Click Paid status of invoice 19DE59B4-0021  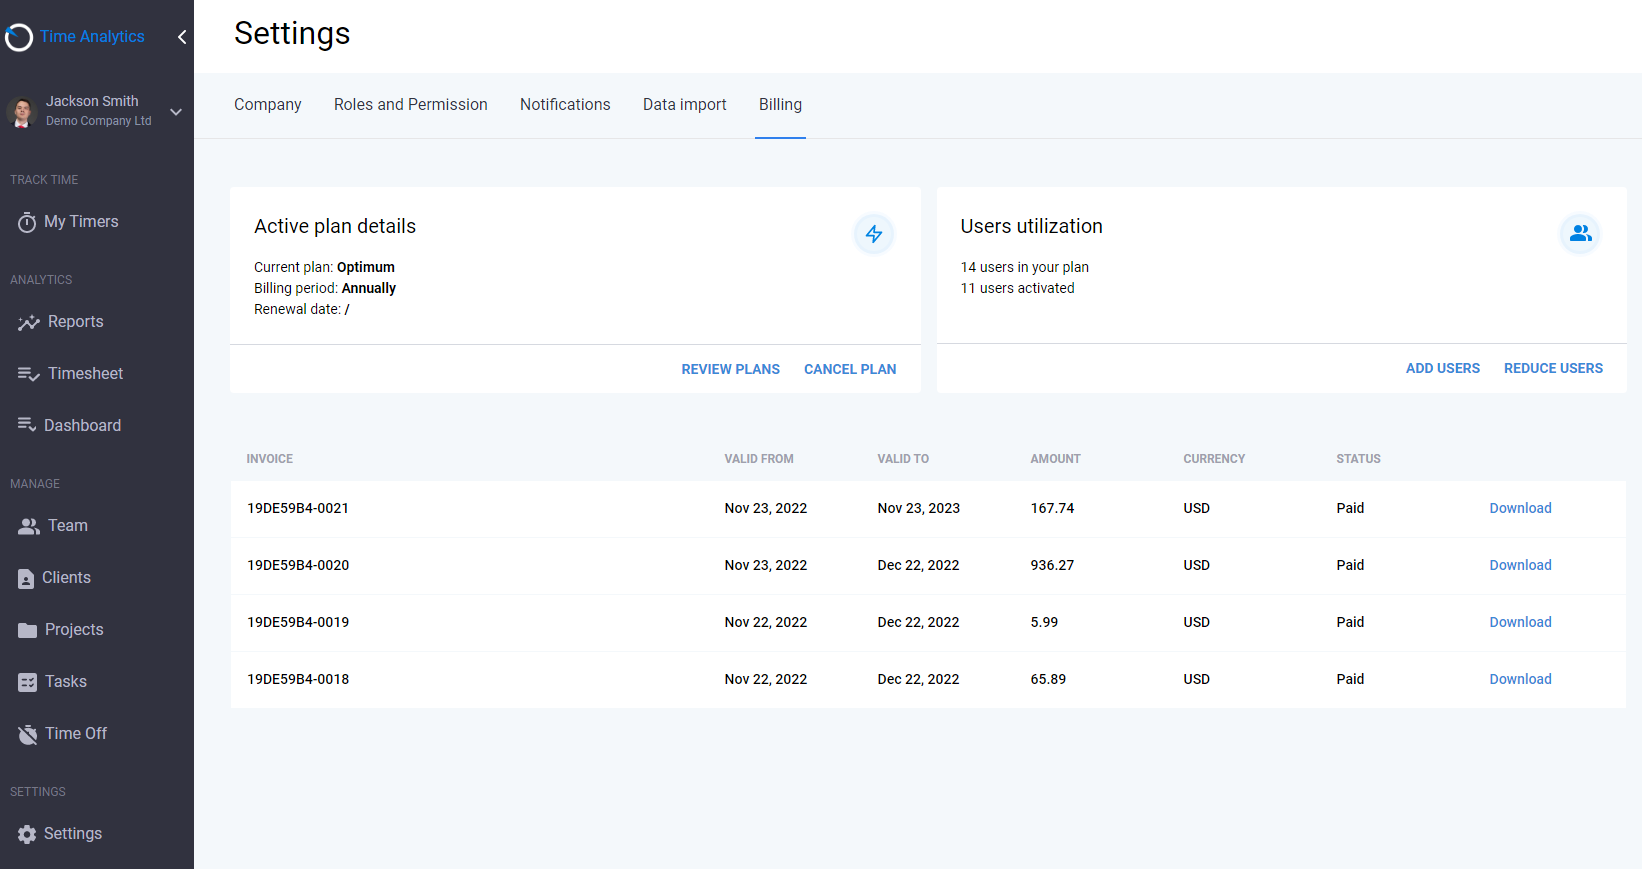tap(1350, 508)
